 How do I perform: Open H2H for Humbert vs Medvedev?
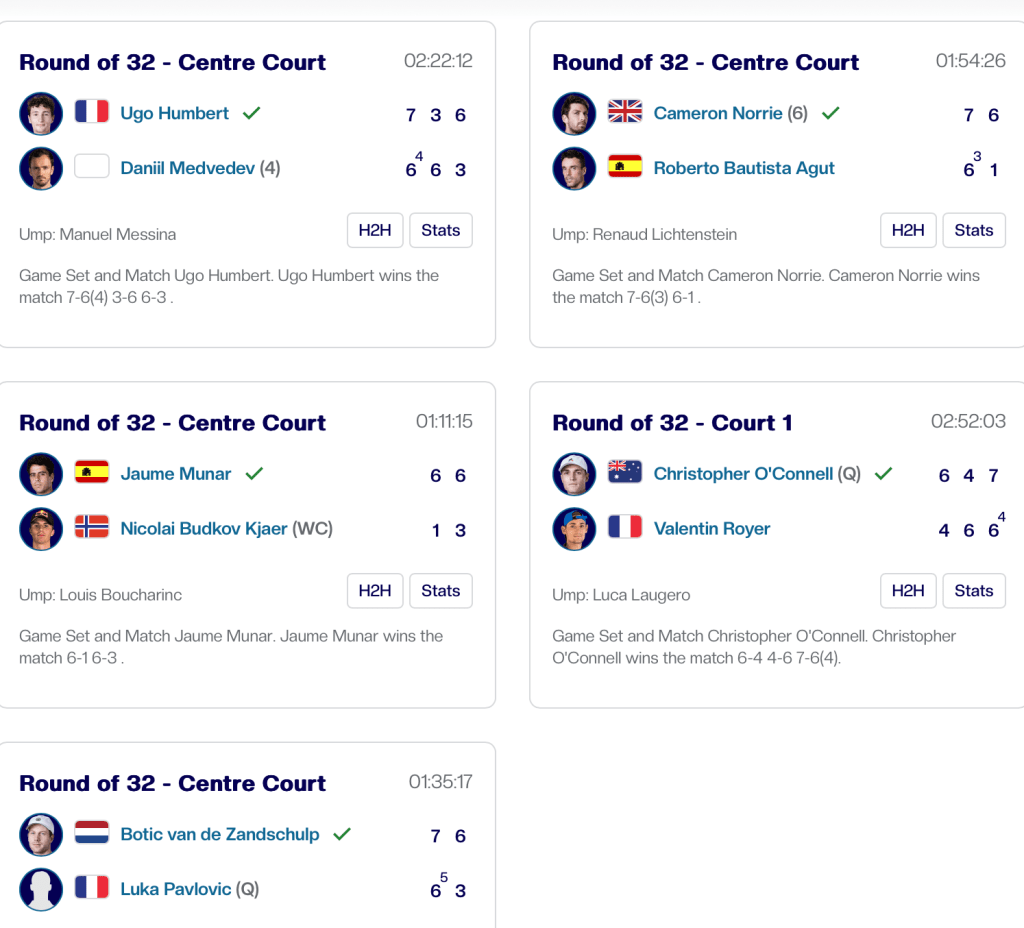pos(375,230)
